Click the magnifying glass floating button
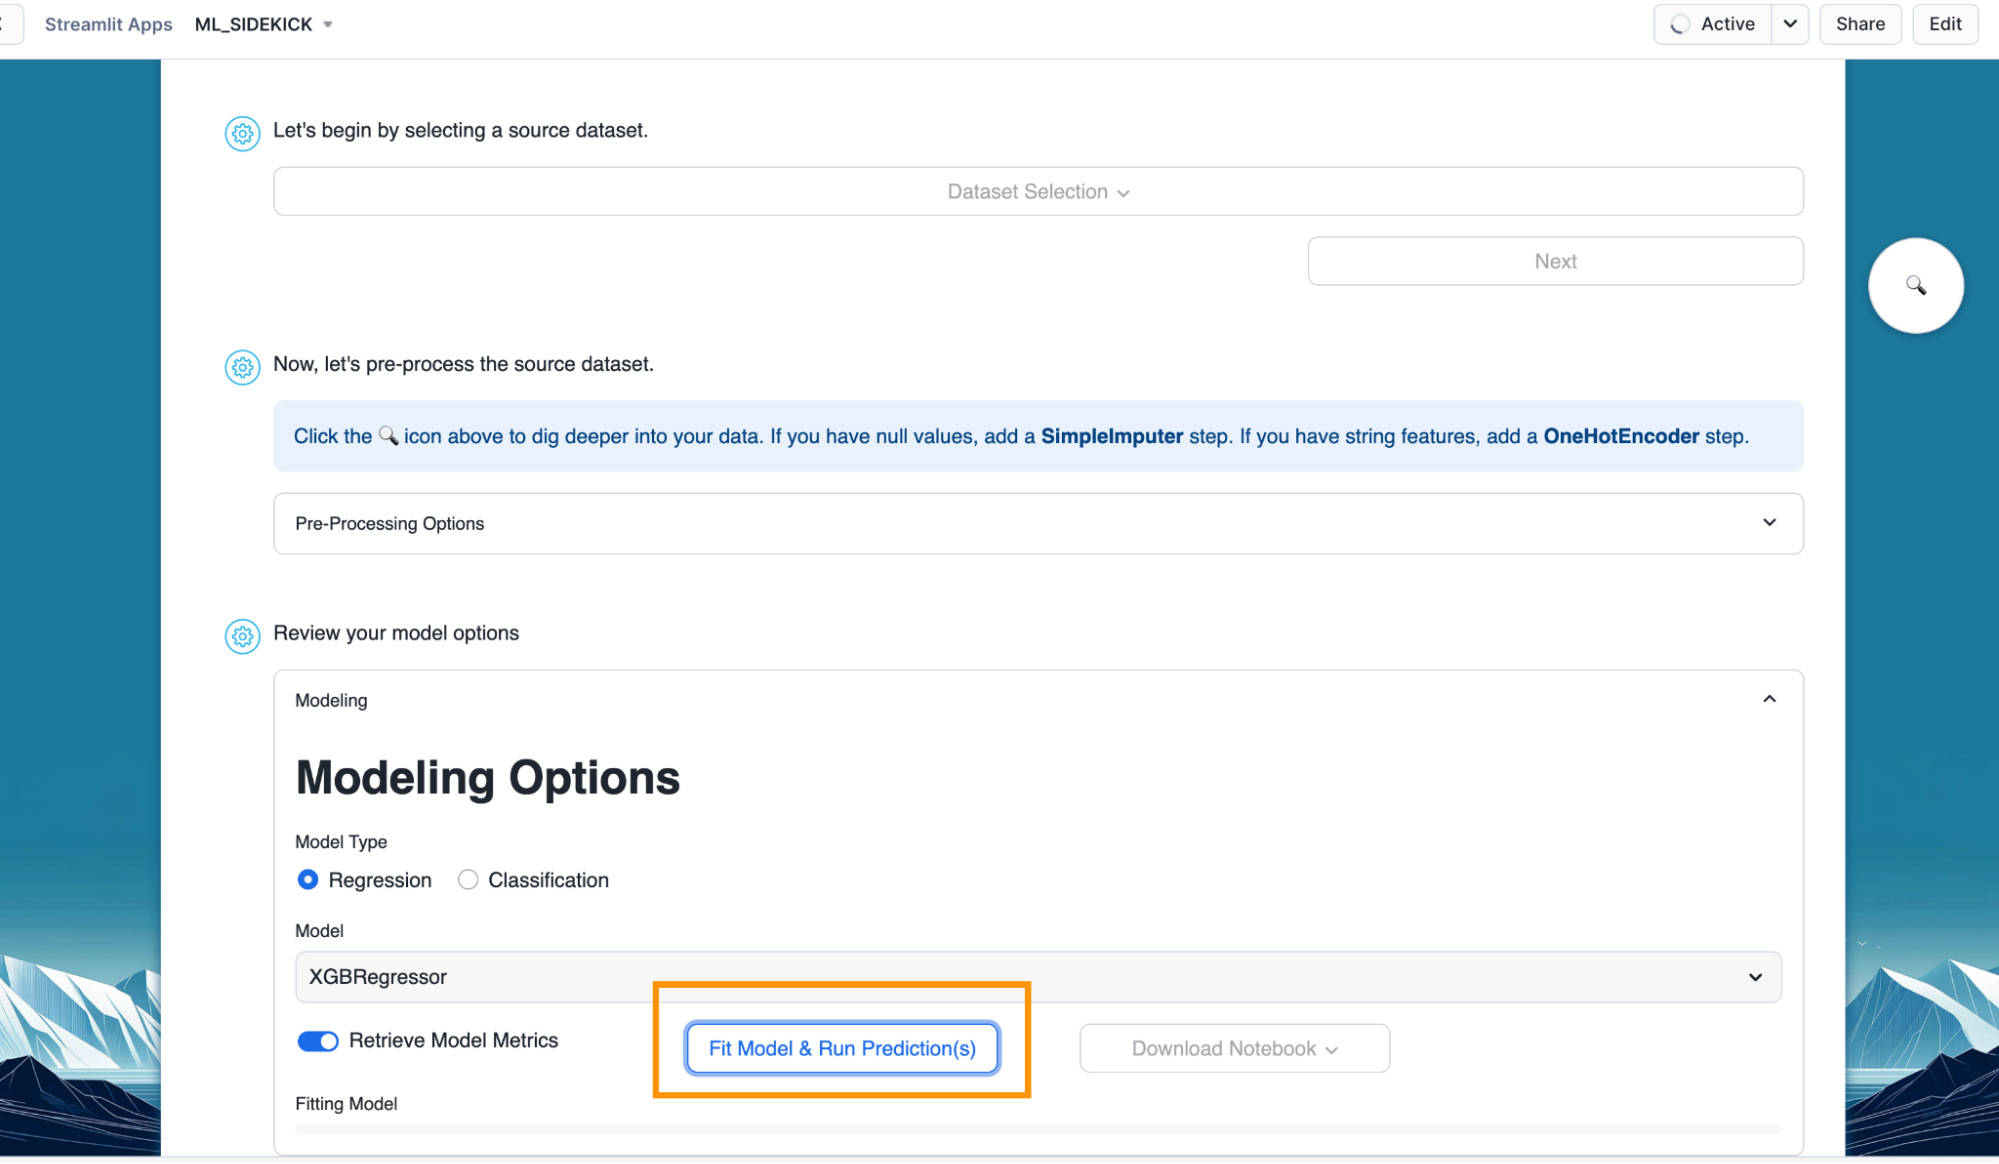 (x=1915, y=285)
